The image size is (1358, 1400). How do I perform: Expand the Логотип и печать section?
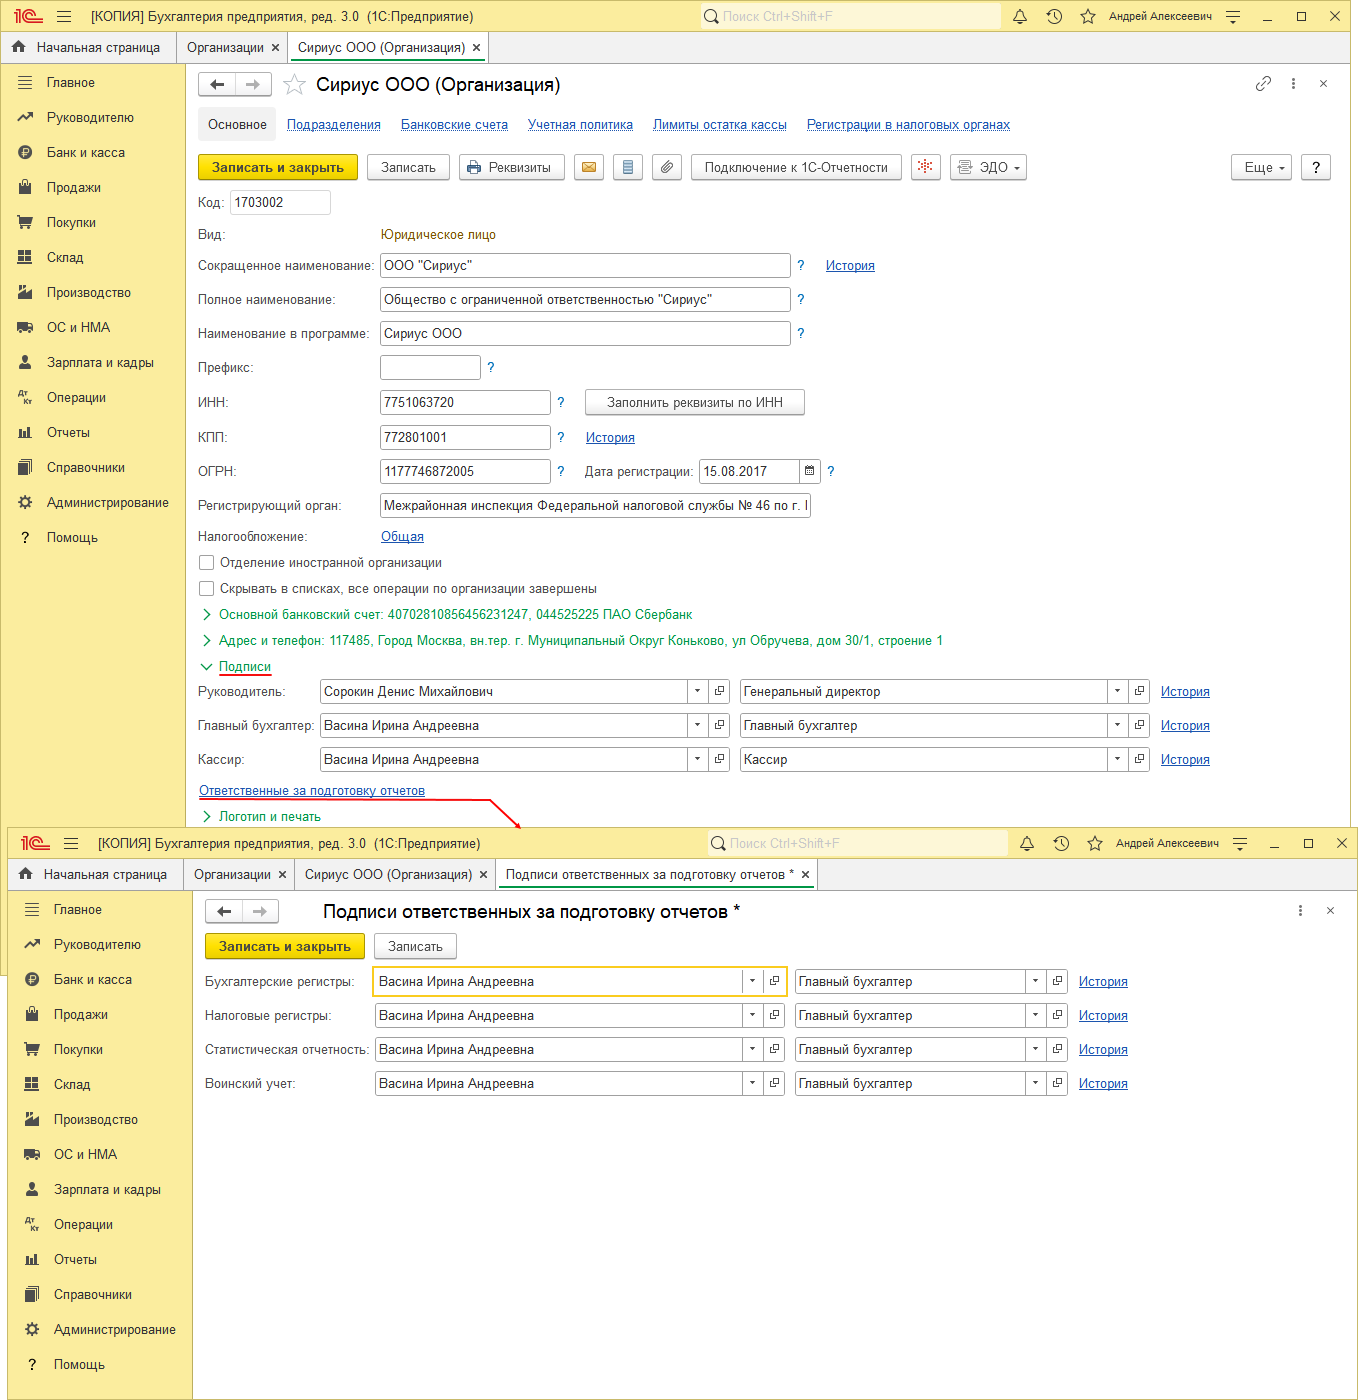[x=207, y=817]
